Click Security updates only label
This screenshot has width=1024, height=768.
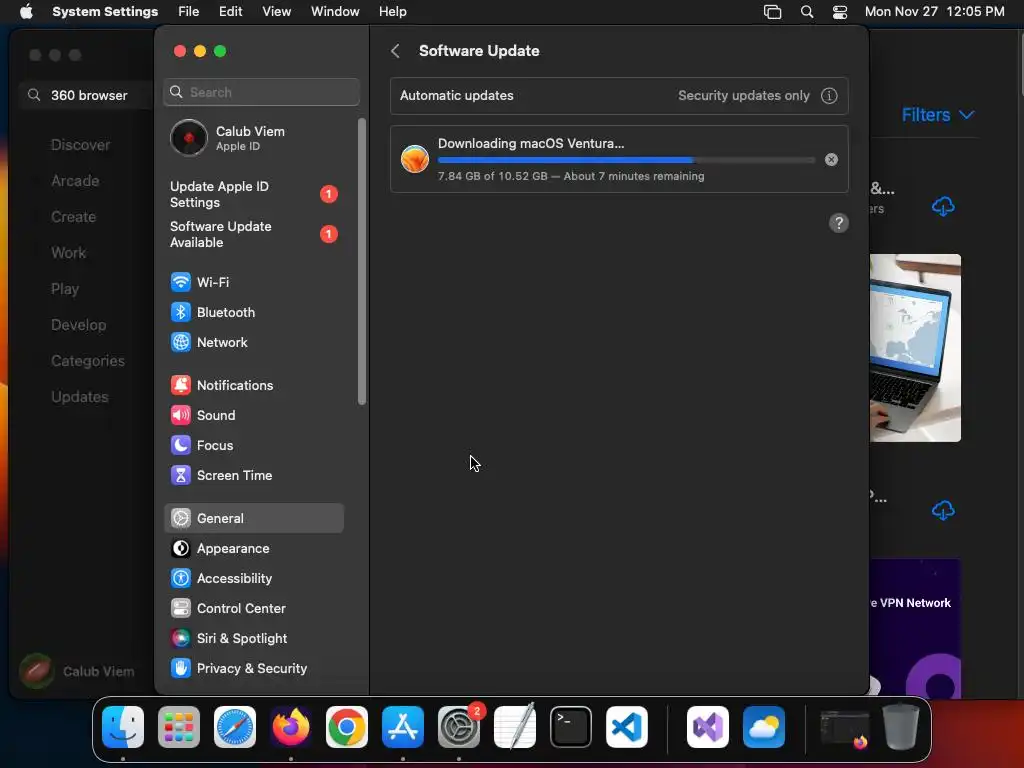pos(744,95)
